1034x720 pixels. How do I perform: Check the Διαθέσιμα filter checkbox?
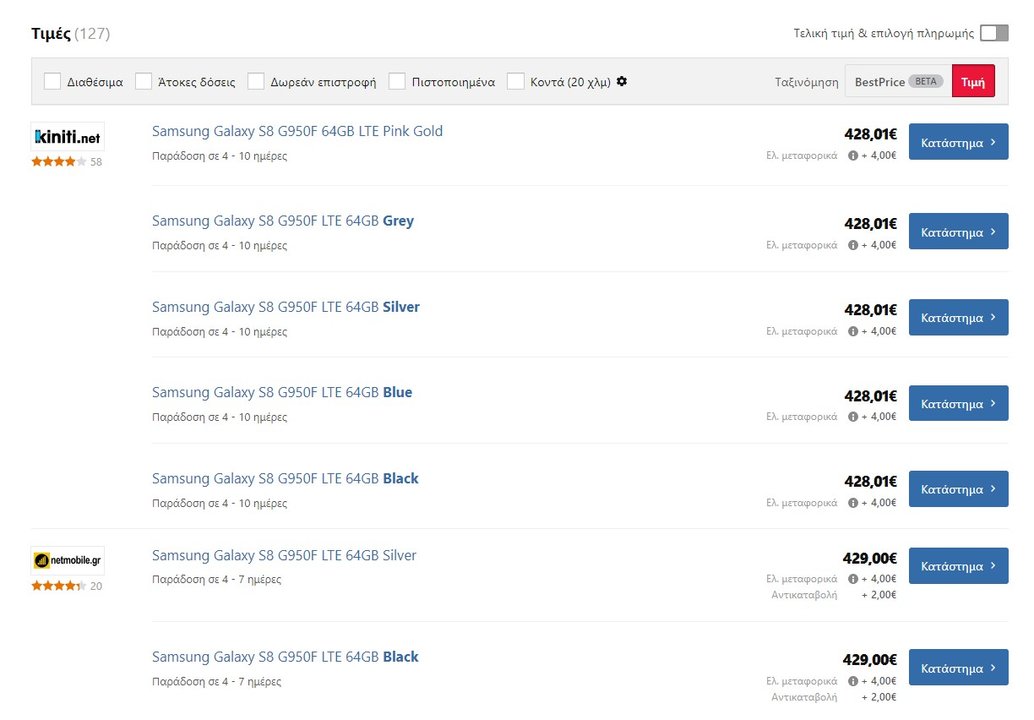(x=52, y=81)
